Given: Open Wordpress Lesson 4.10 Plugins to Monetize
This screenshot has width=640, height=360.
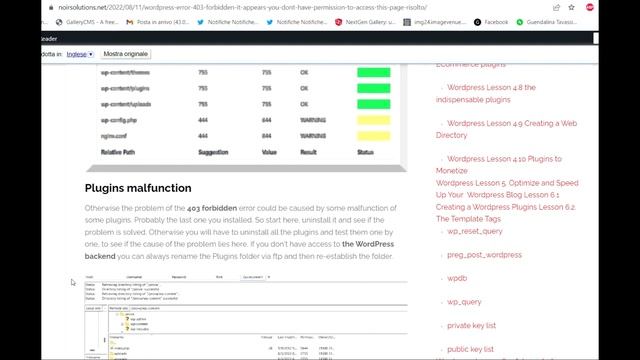Looking at the screenshot, I should point(499,164).
